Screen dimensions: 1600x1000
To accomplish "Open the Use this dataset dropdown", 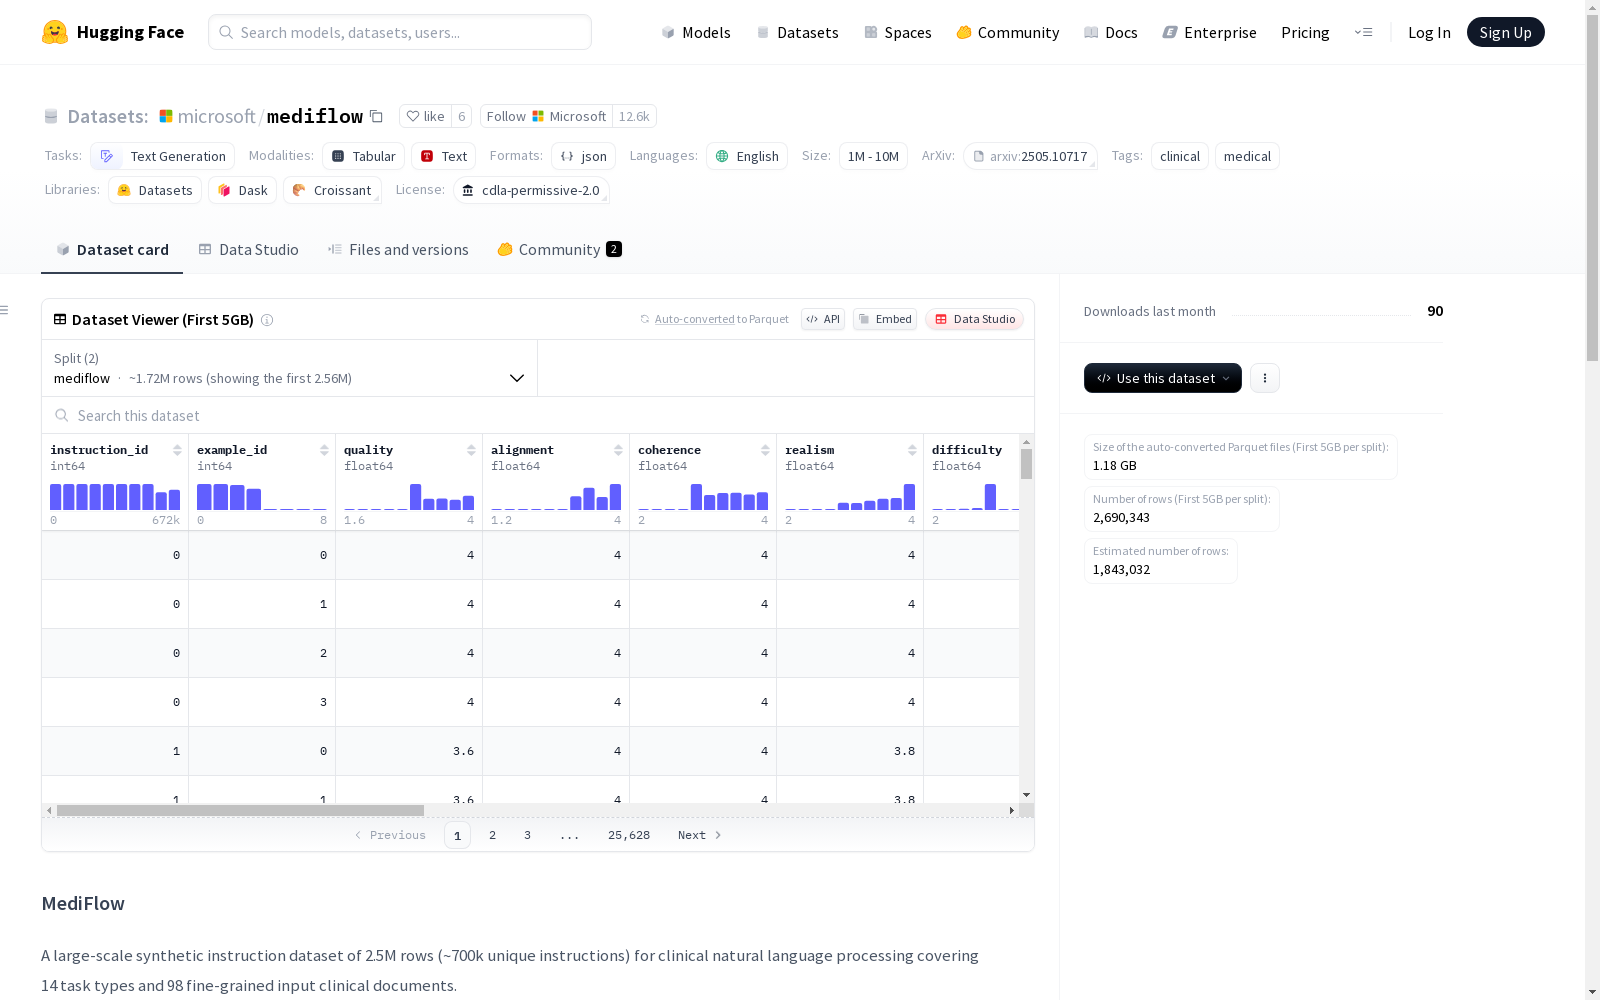I will click(x=1163, y=378).
